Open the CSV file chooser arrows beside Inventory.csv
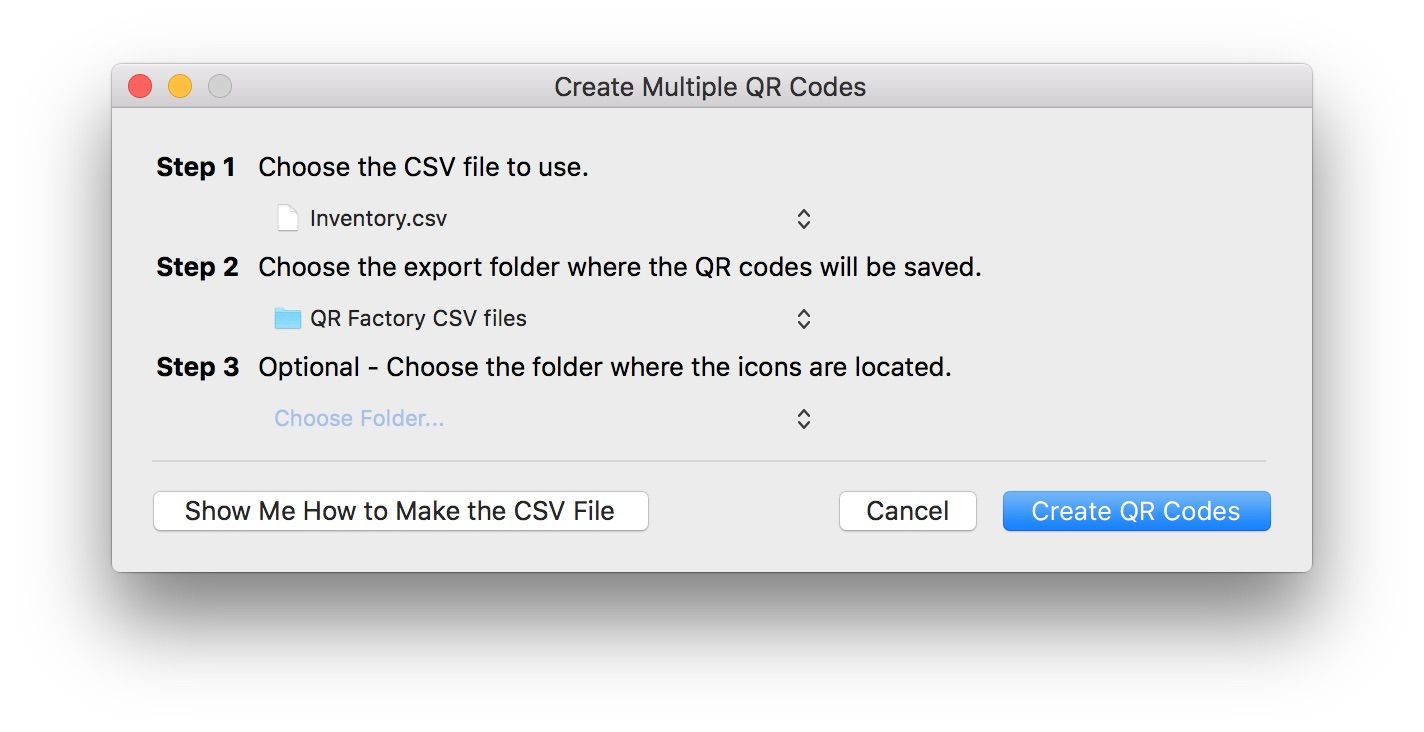 pos(804,218)
